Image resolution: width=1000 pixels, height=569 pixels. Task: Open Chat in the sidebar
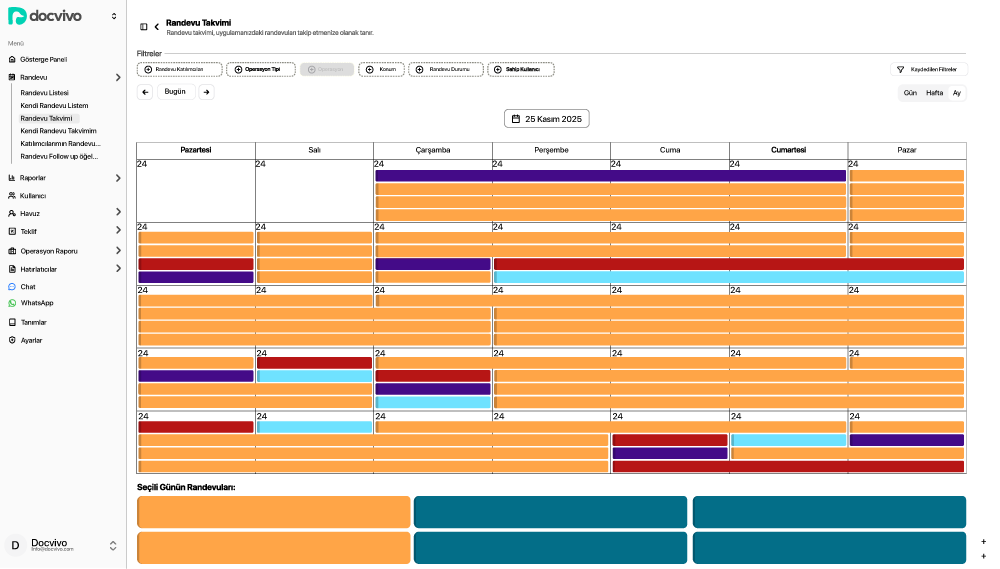27,287
